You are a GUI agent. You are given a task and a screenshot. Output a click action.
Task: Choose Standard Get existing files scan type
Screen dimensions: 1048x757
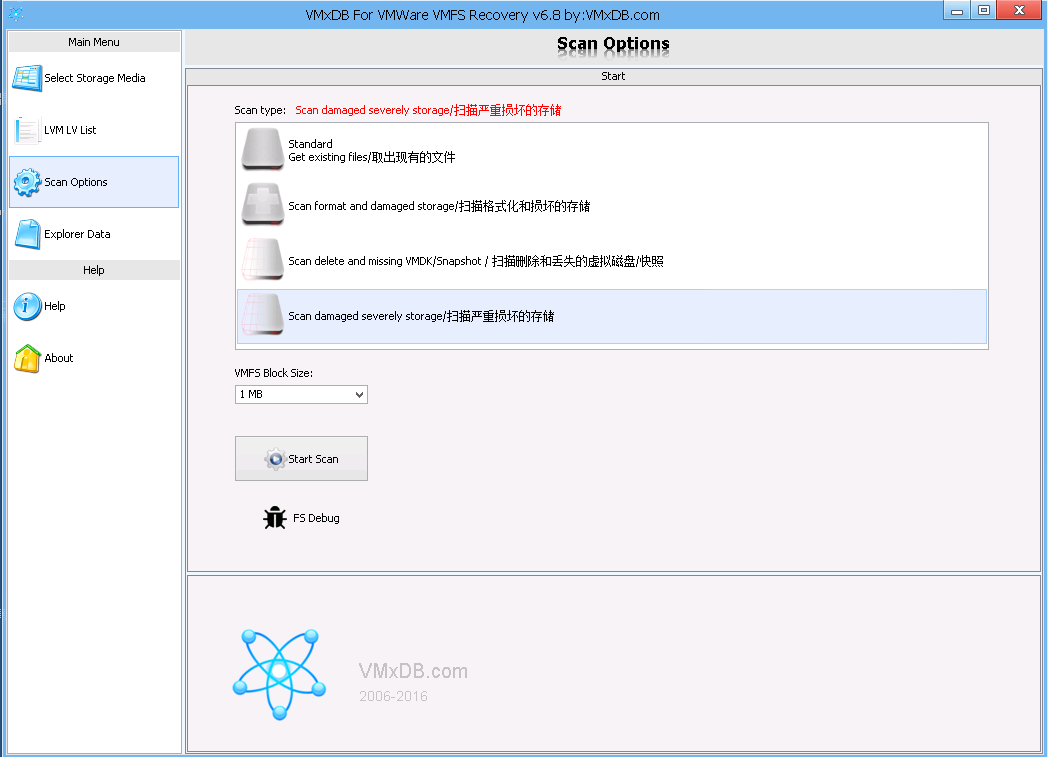(612, 150)
